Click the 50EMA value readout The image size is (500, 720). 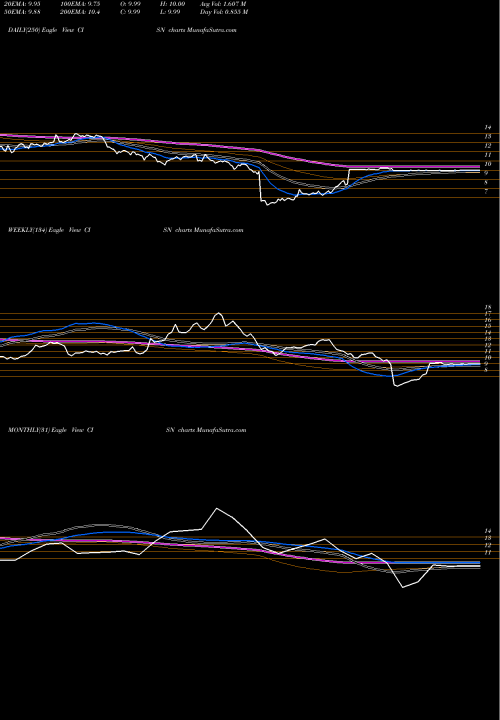[22, 12]
